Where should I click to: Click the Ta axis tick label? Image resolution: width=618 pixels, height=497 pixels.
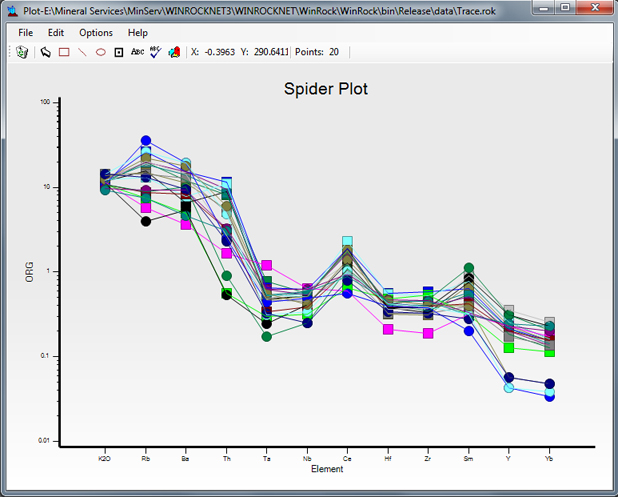pos(267,459)
